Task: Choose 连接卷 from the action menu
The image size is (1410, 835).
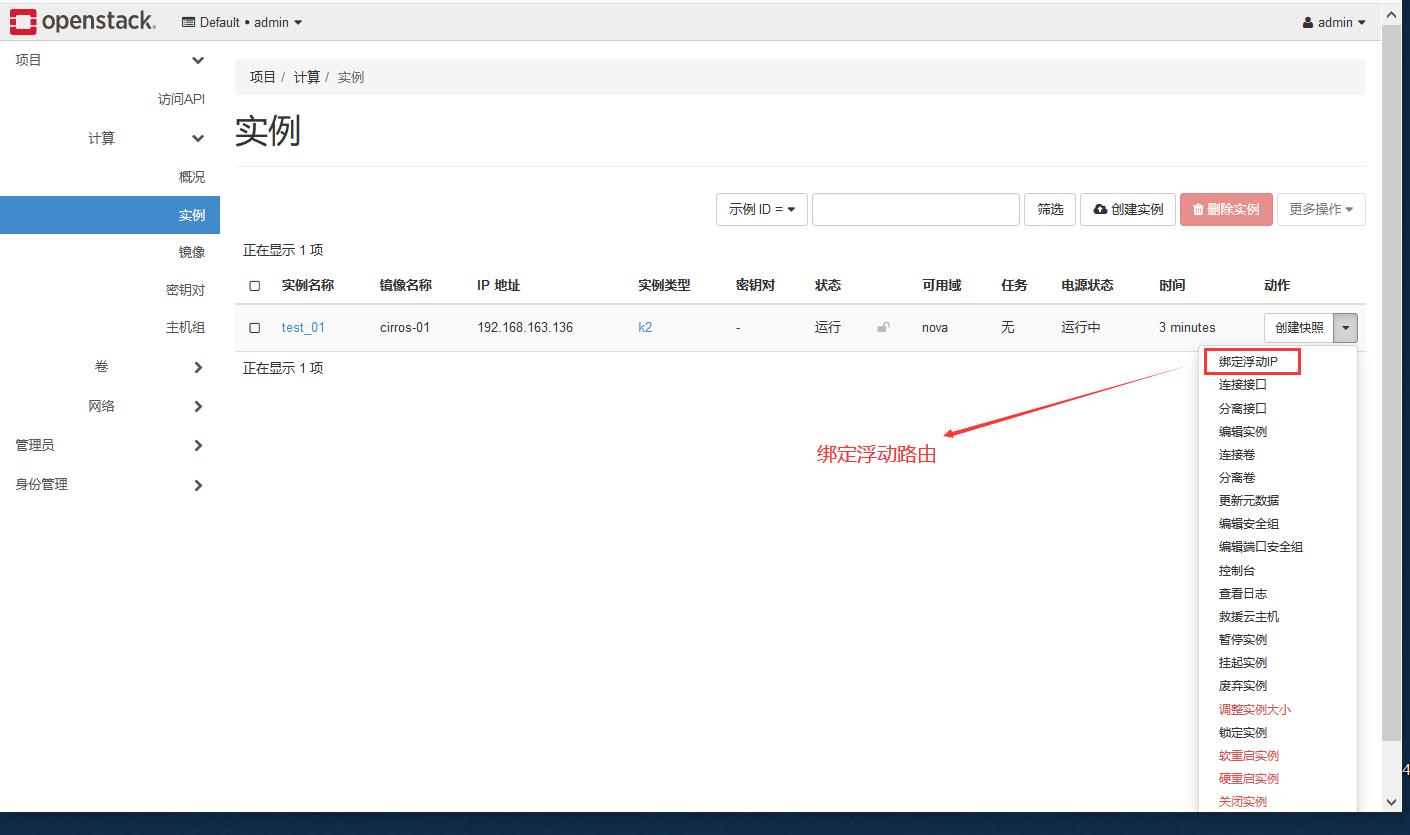Action: (x=1237, y=454)
